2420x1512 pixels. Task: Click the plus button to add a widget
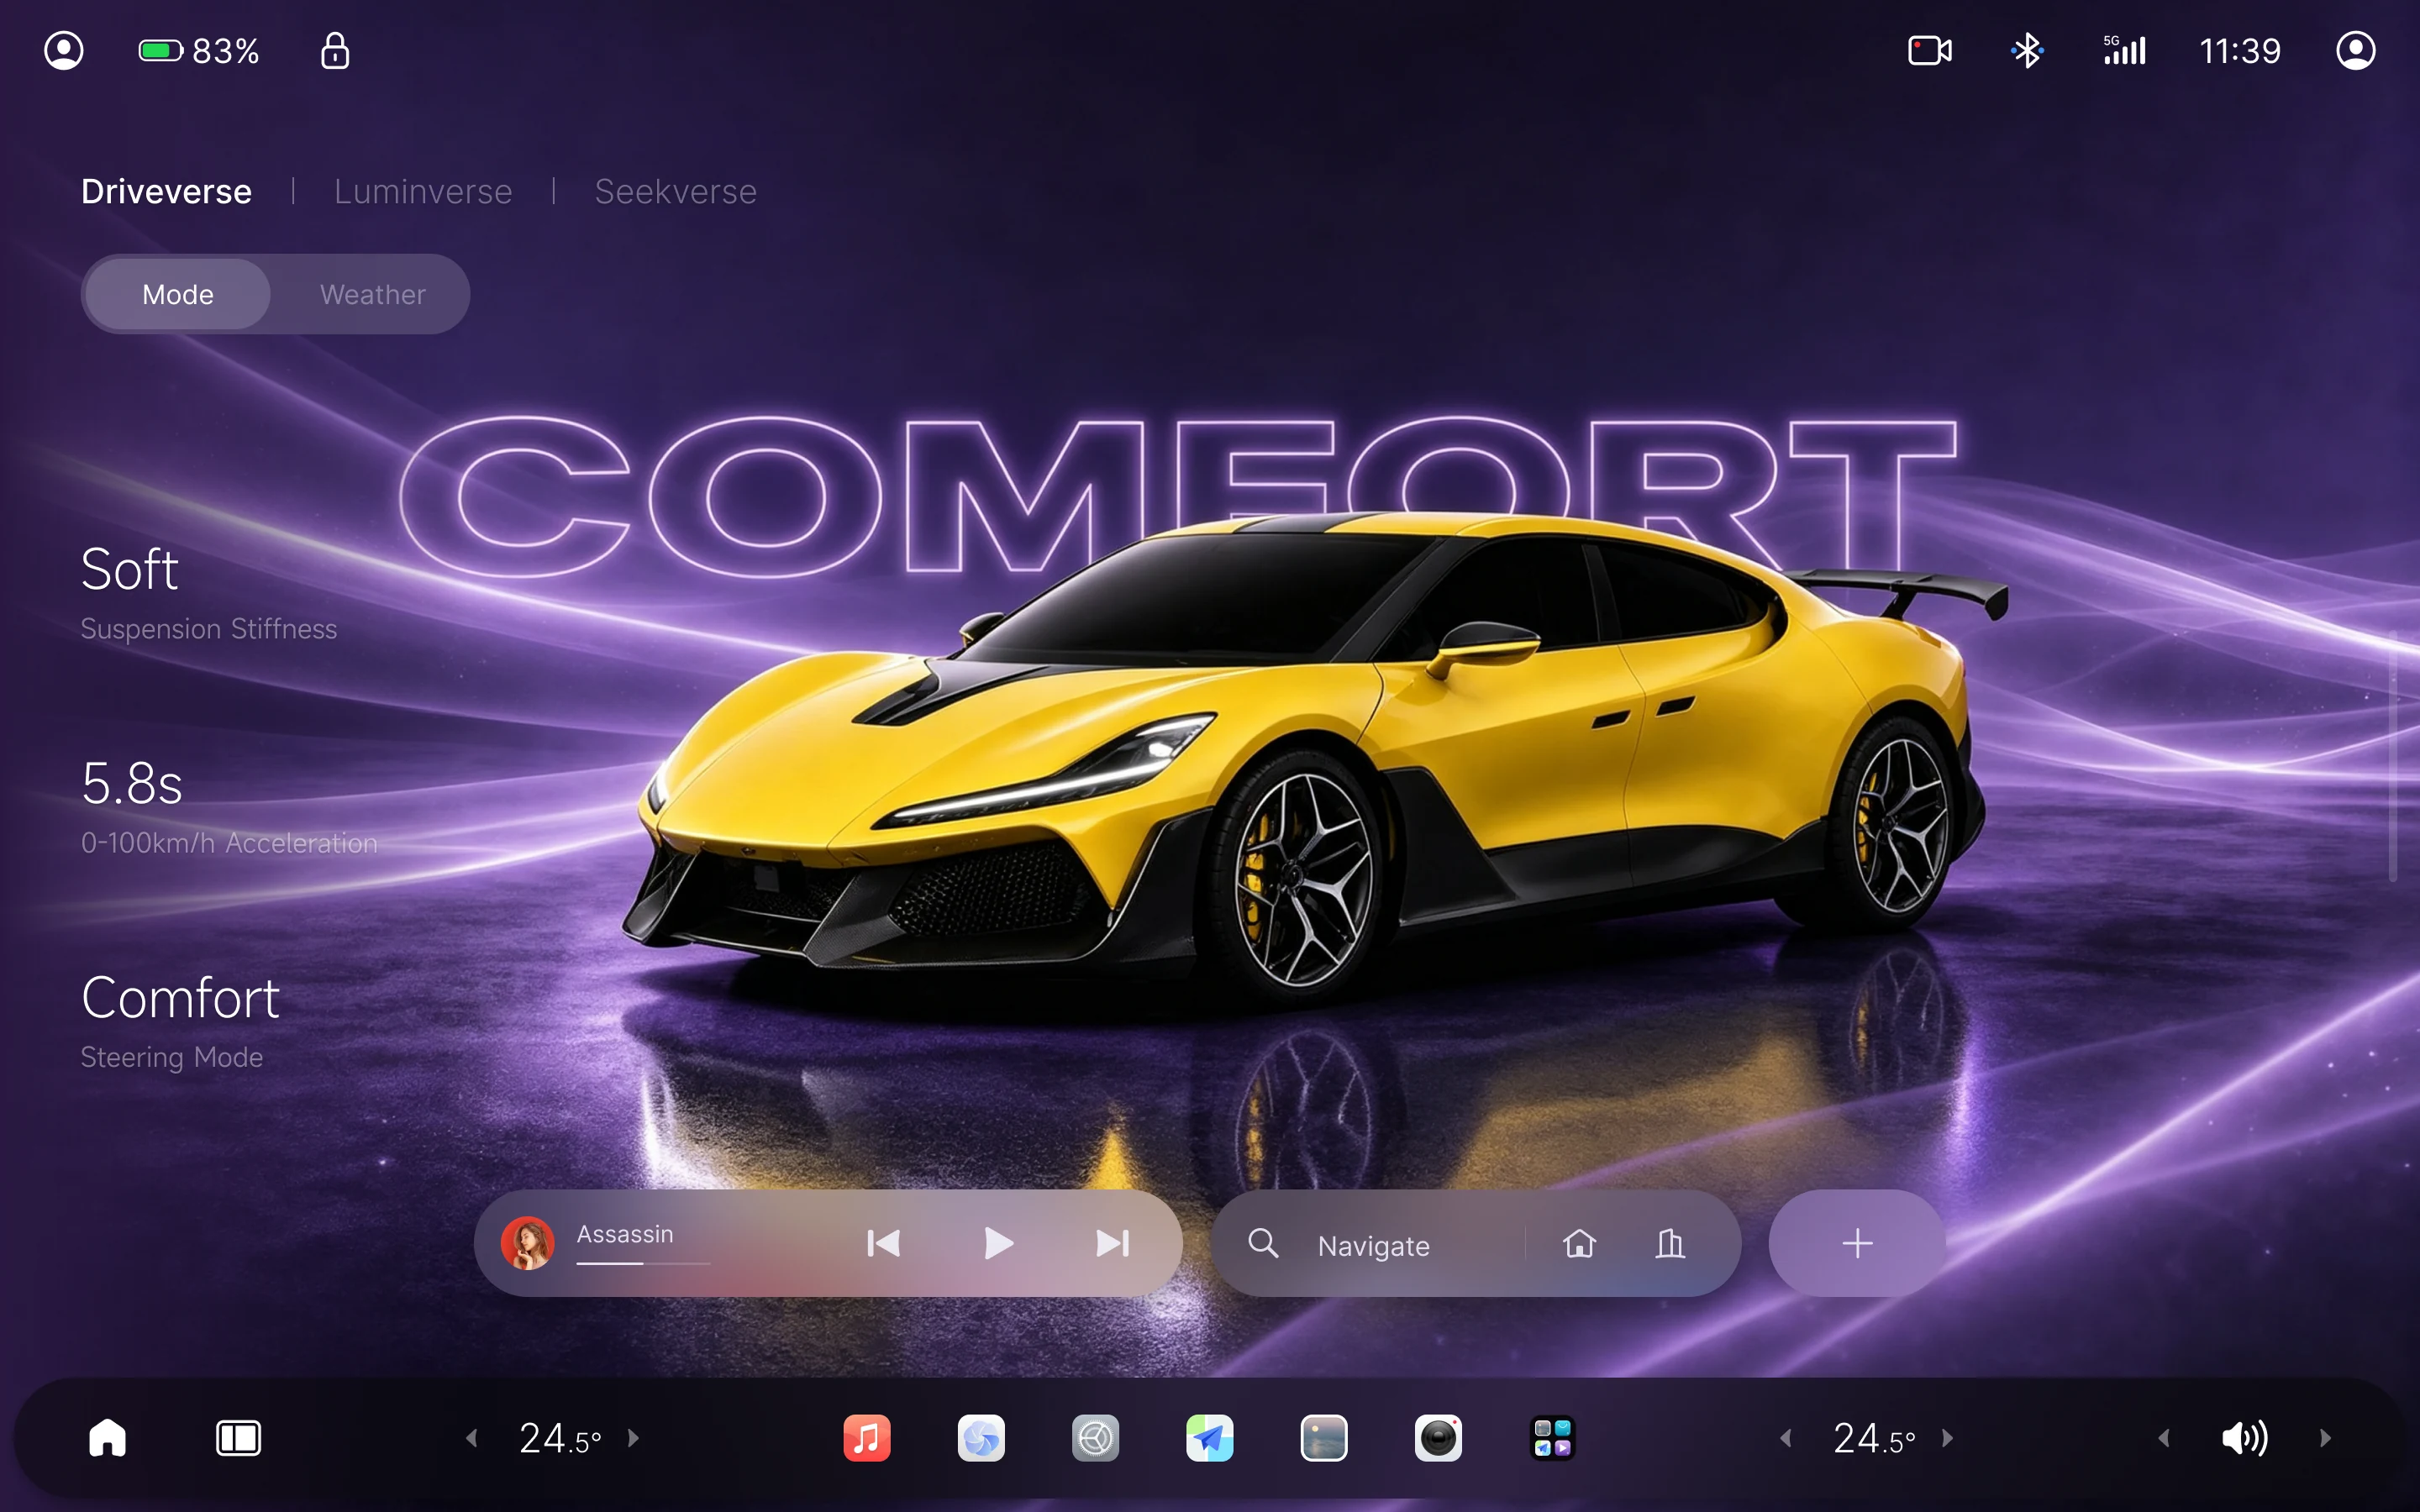(1857, 1243)
